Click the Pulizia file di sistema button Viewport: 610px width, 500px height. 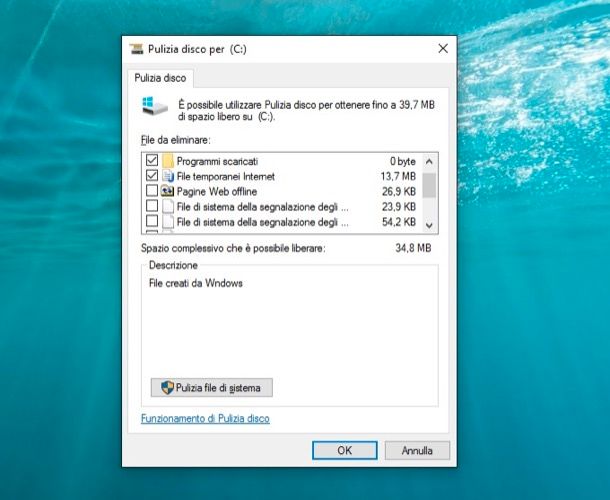(x=212, y=388)
